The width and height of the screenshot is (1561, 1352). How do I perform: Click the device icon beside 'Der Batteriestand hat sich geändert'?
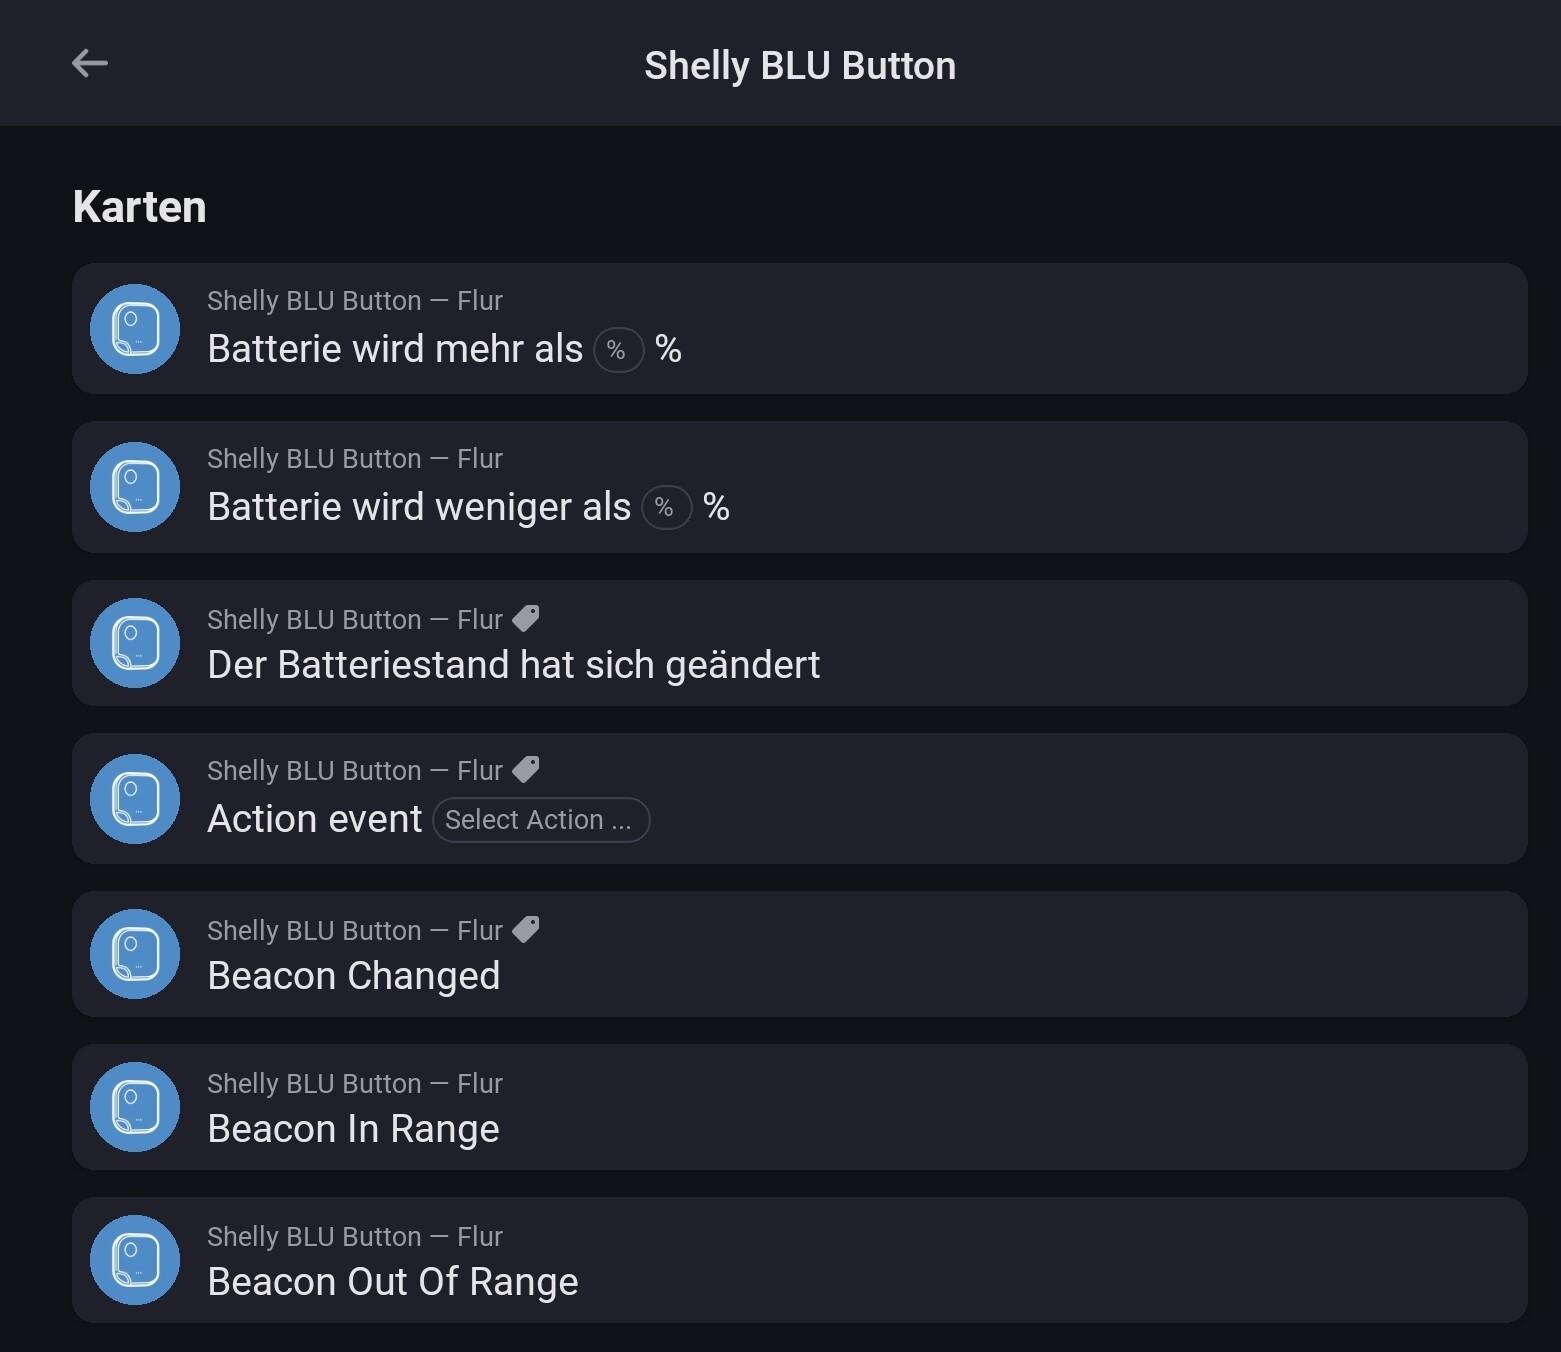point(135,643)
